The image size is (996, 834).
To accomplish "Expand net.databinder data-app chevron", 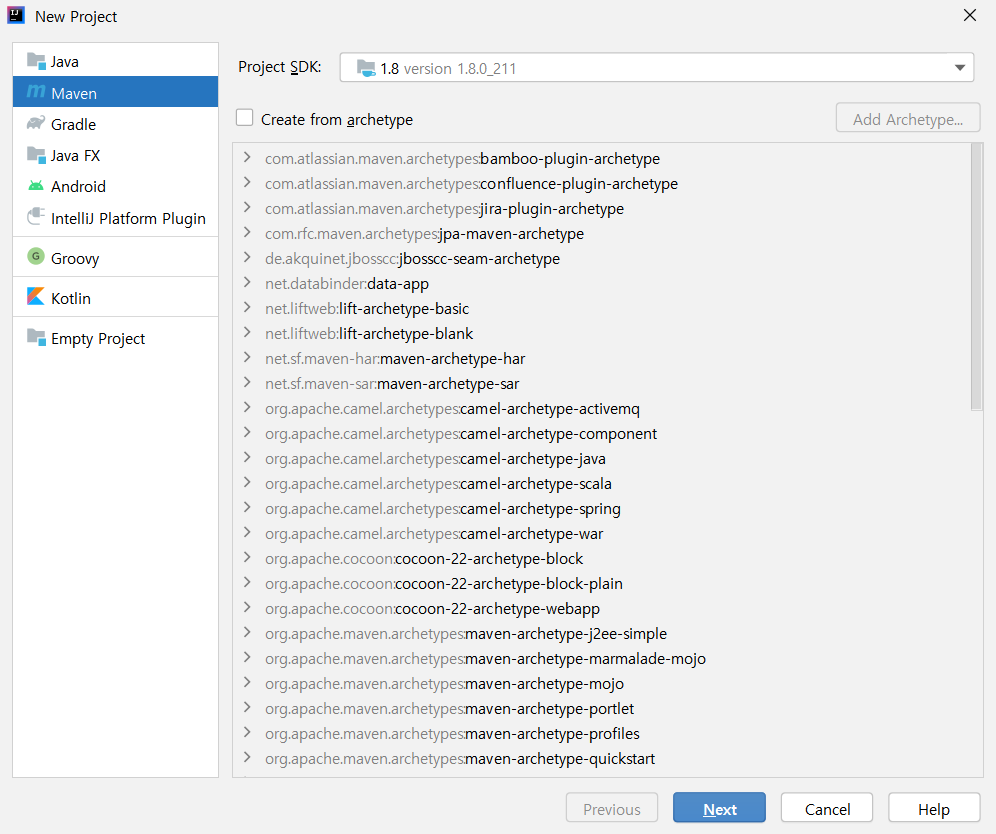I will (247, 283).
